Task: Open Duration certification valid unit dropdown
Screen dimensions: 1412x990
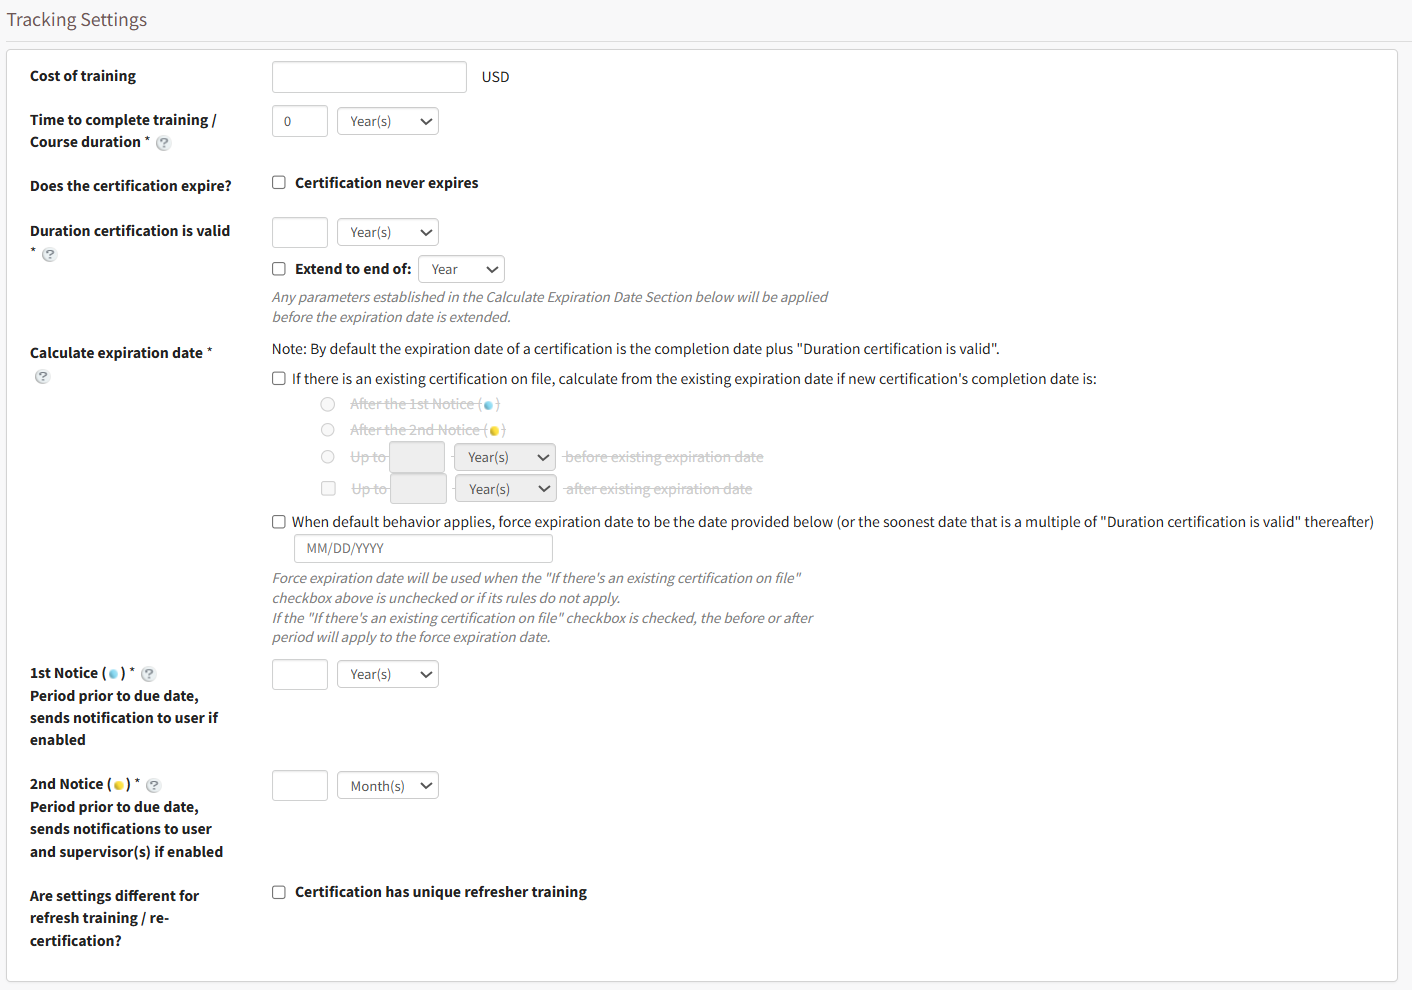Action: (388, 232)
